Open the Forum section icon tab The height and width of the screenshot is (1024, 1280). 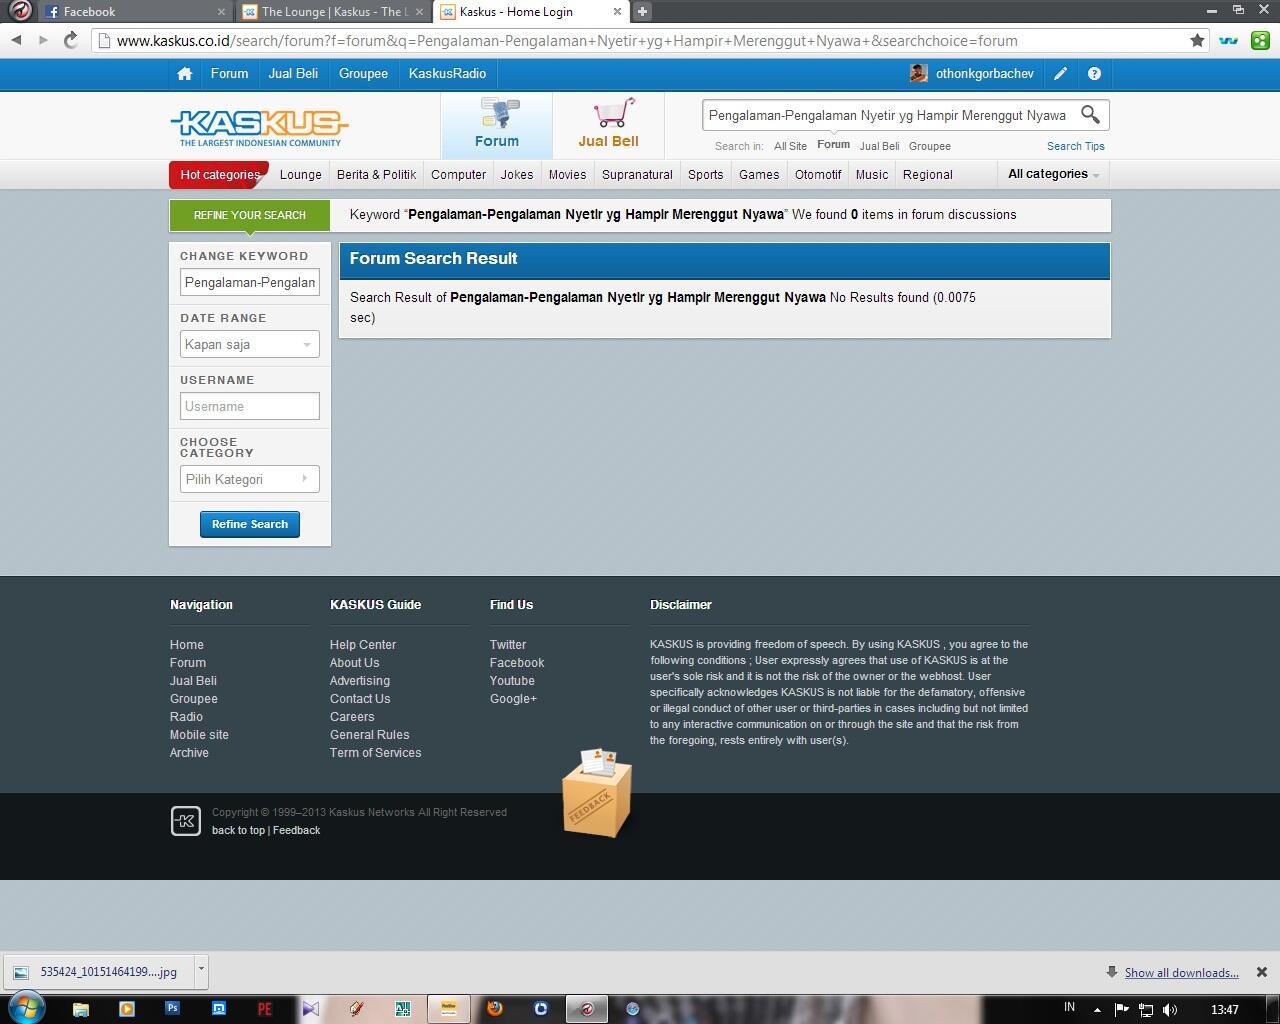pos(497,125)
